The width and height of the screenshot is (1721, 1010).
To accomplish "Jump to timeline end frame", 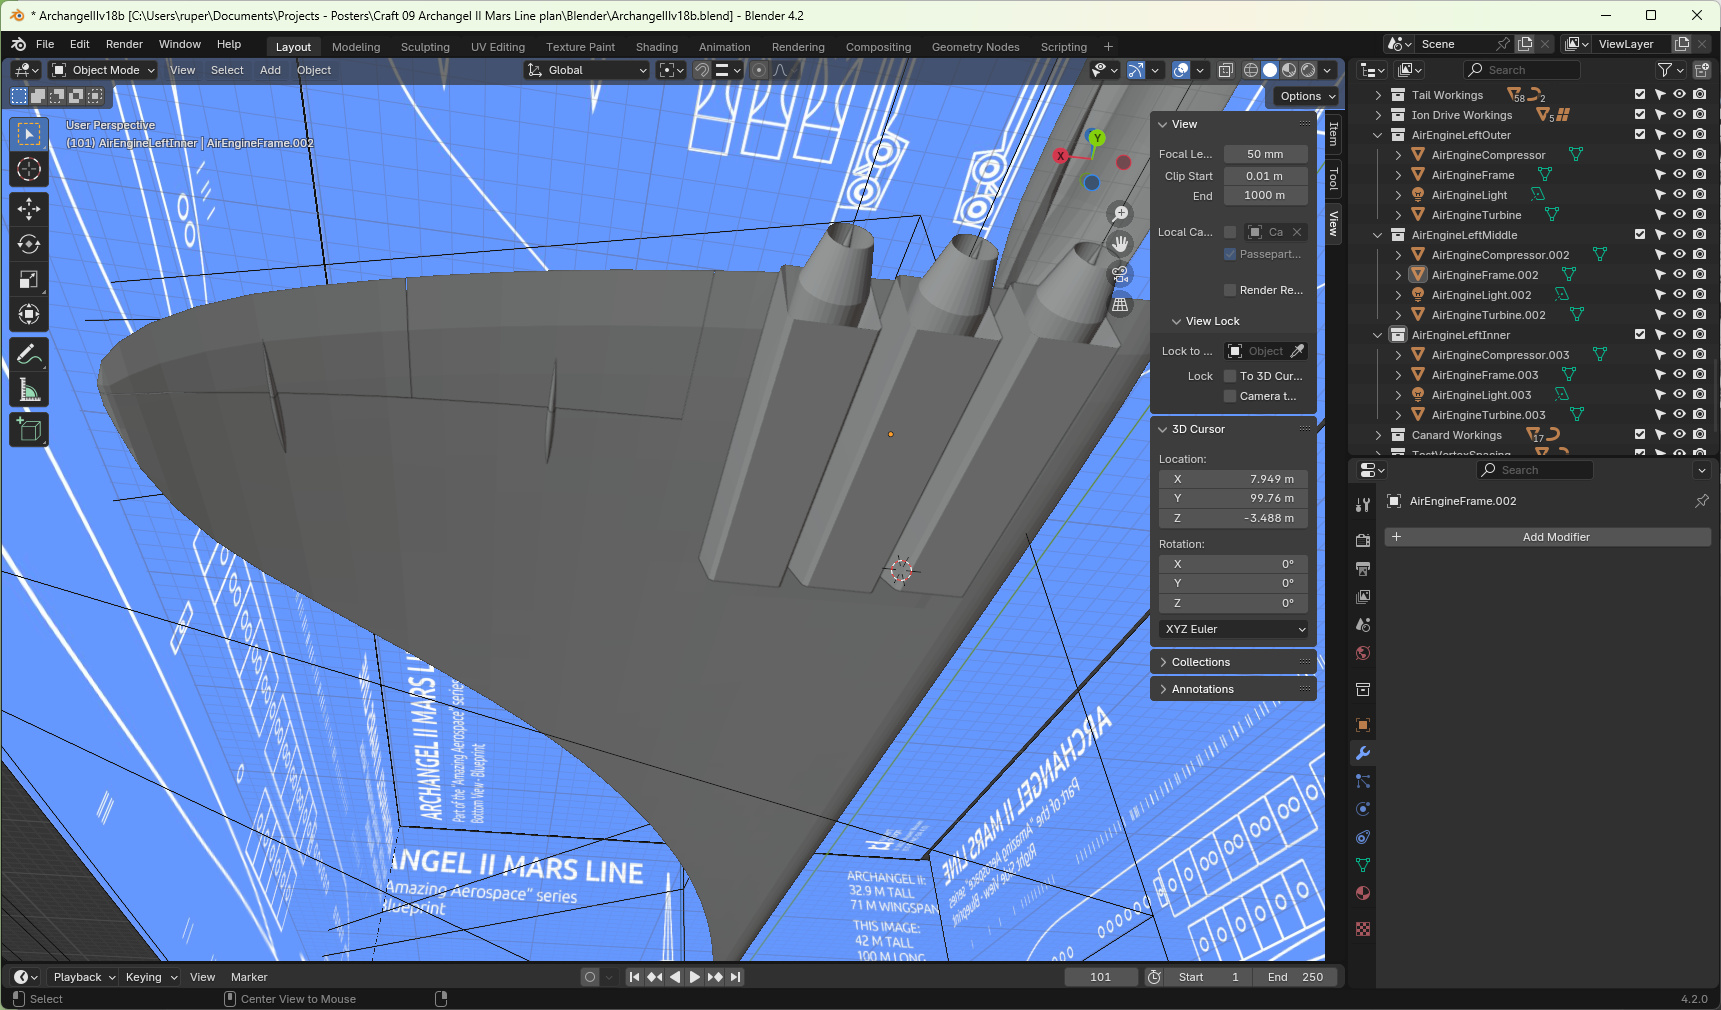I will (x=736, y=977).
